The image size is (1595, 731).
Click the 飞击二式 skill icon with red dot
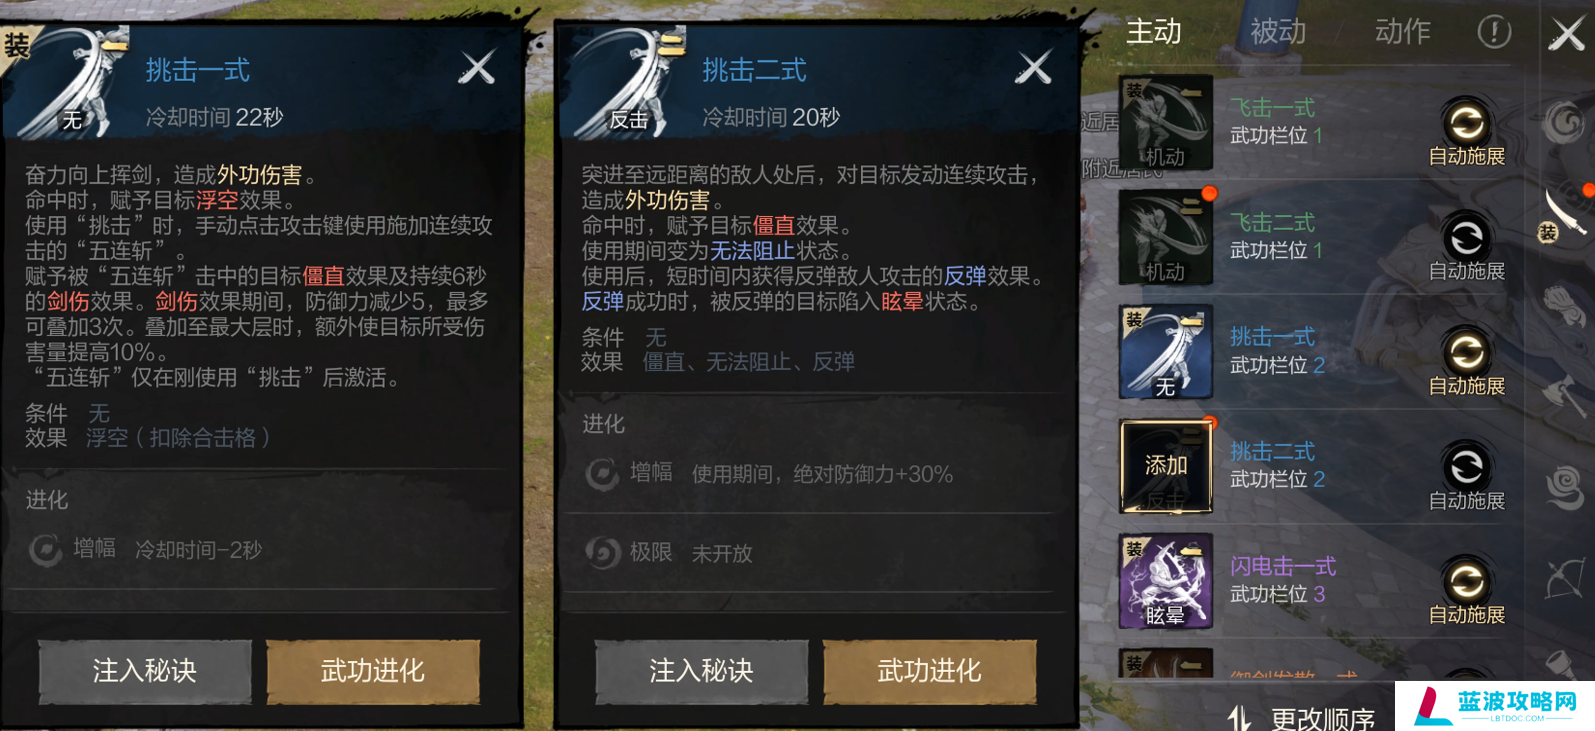tap(1165, 237)
